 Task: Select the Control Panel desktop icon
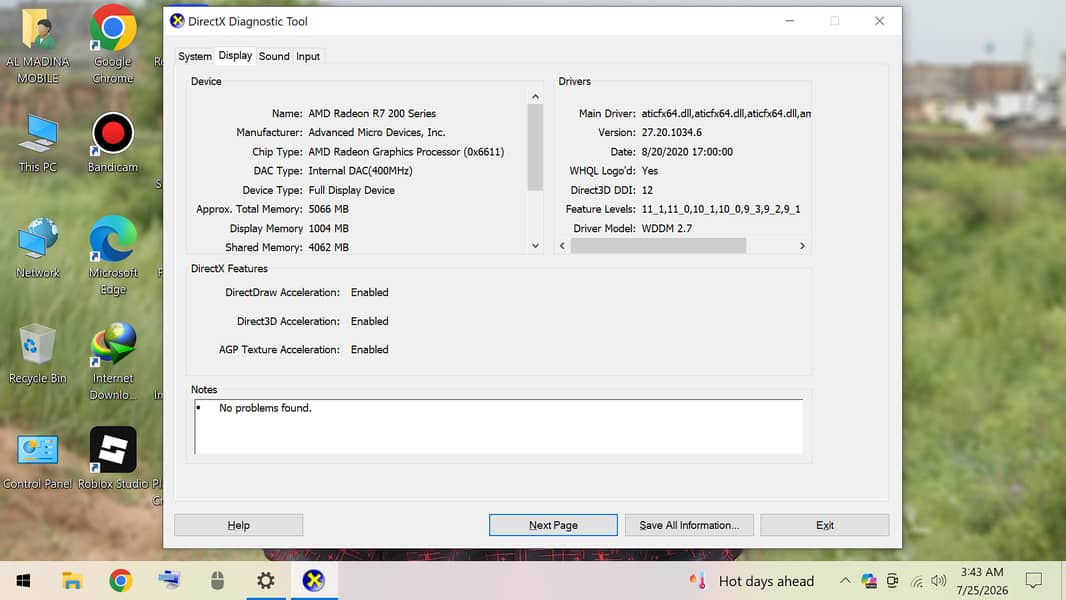(37, 461)
